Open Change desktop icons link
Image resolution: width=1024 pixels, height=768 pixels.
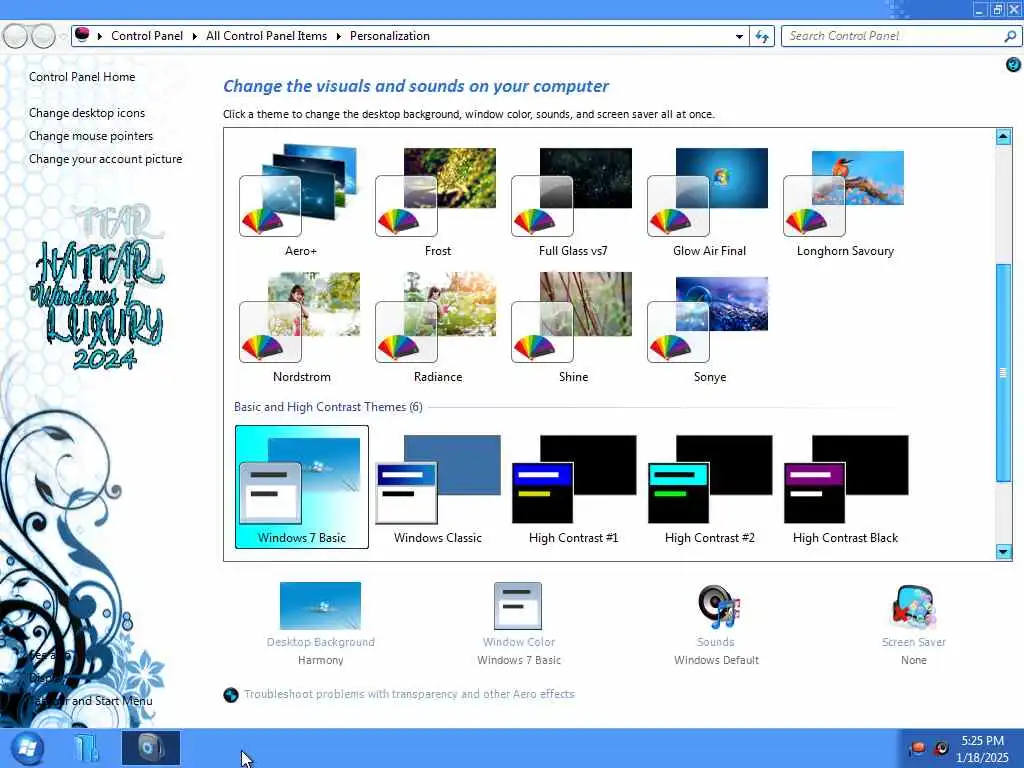click(x=87, y=113)
